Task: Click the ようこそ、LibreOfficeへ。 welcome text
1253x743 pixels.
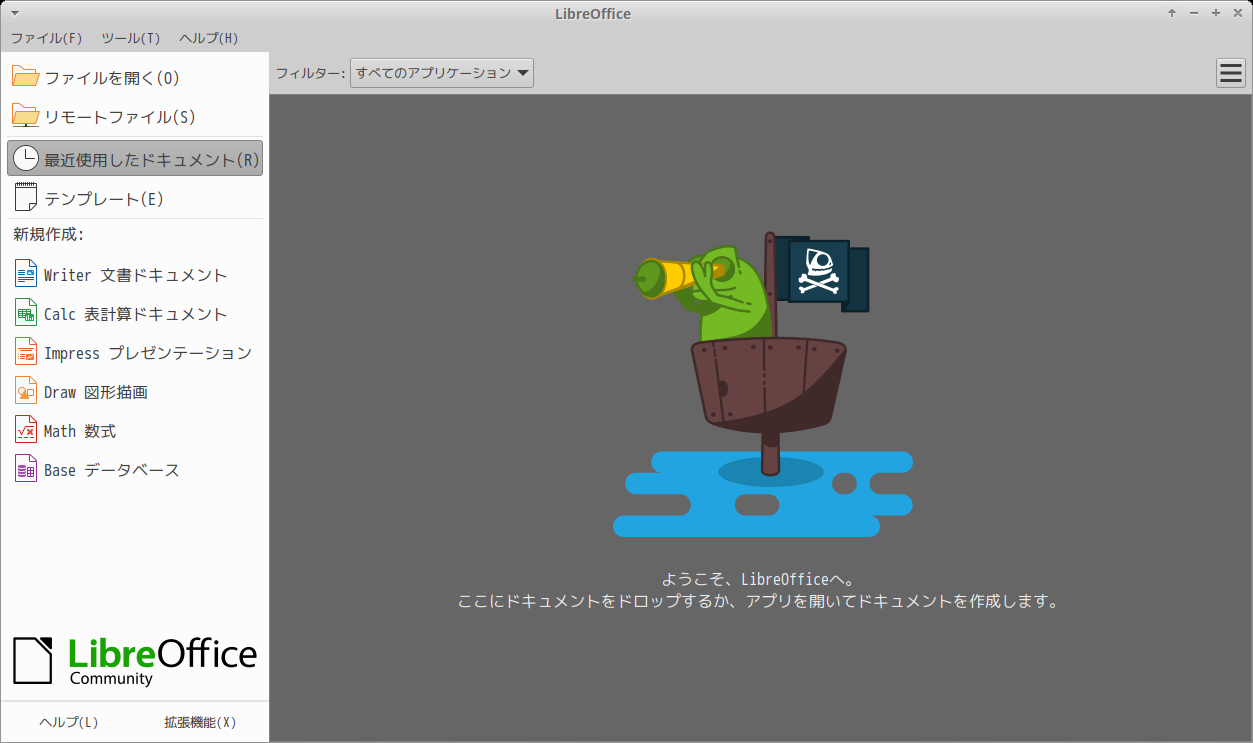Action: [x=758, y=579]
